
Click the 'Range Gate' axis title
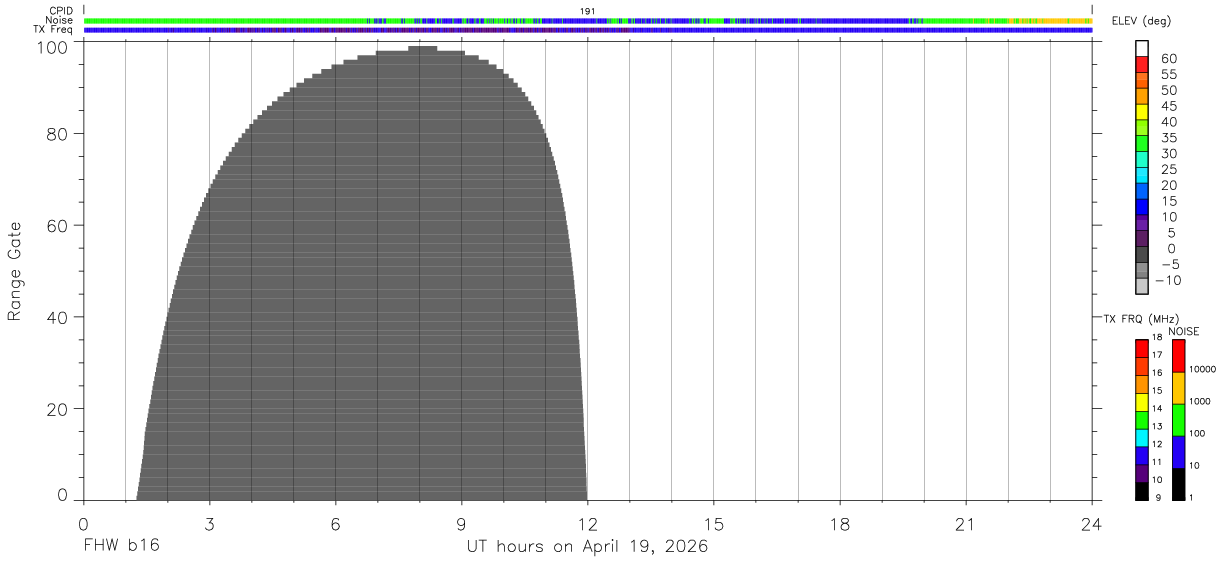point(15,271)
